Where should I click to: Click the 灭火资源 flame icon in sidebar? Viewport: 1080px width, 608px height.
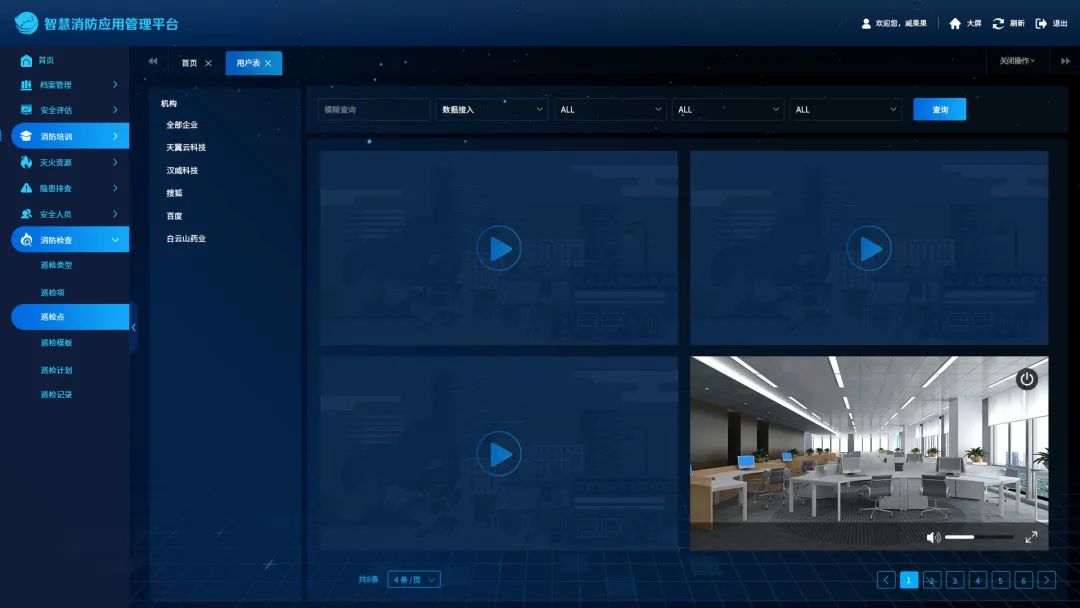(26, 162)
